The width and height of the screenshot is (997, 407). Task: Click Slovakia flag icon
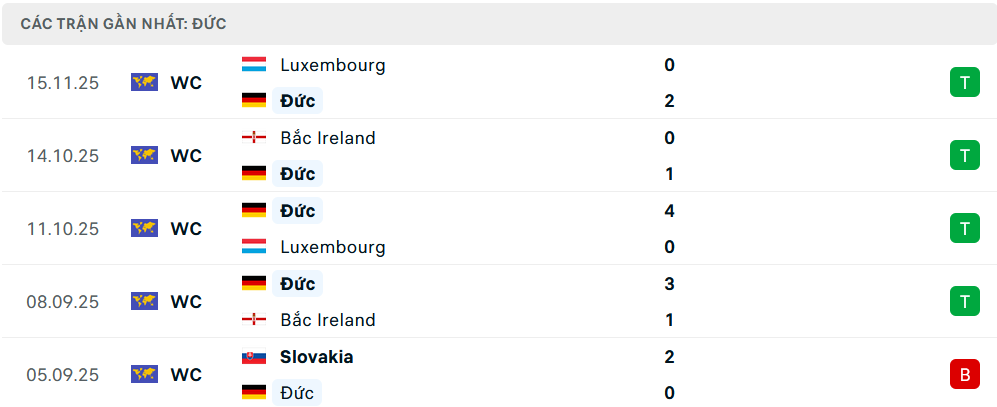[x=254, y=357]
